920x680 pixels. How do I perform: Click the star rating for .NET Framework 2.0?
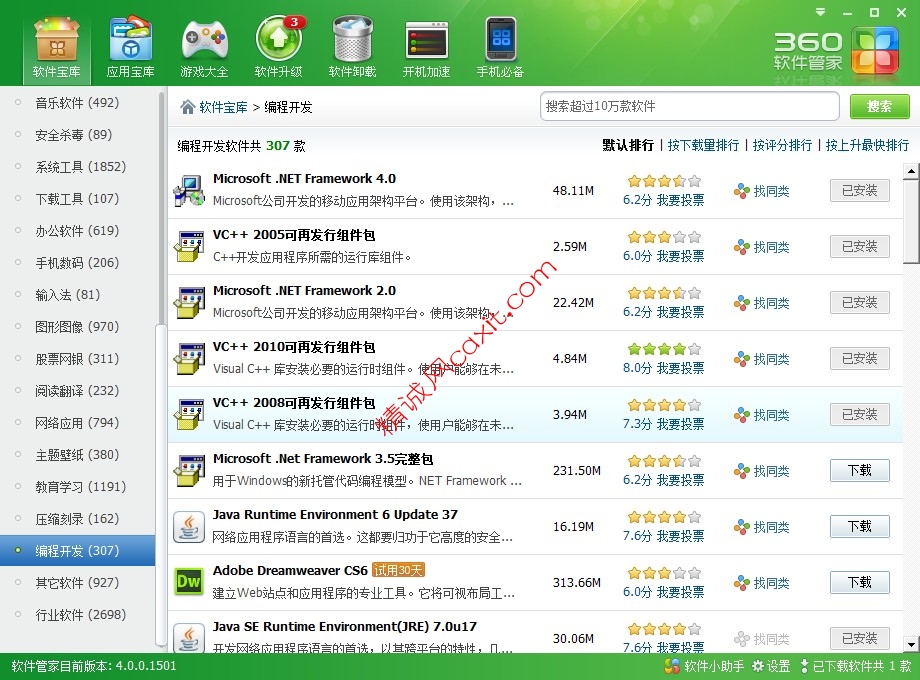pos(664,293)
